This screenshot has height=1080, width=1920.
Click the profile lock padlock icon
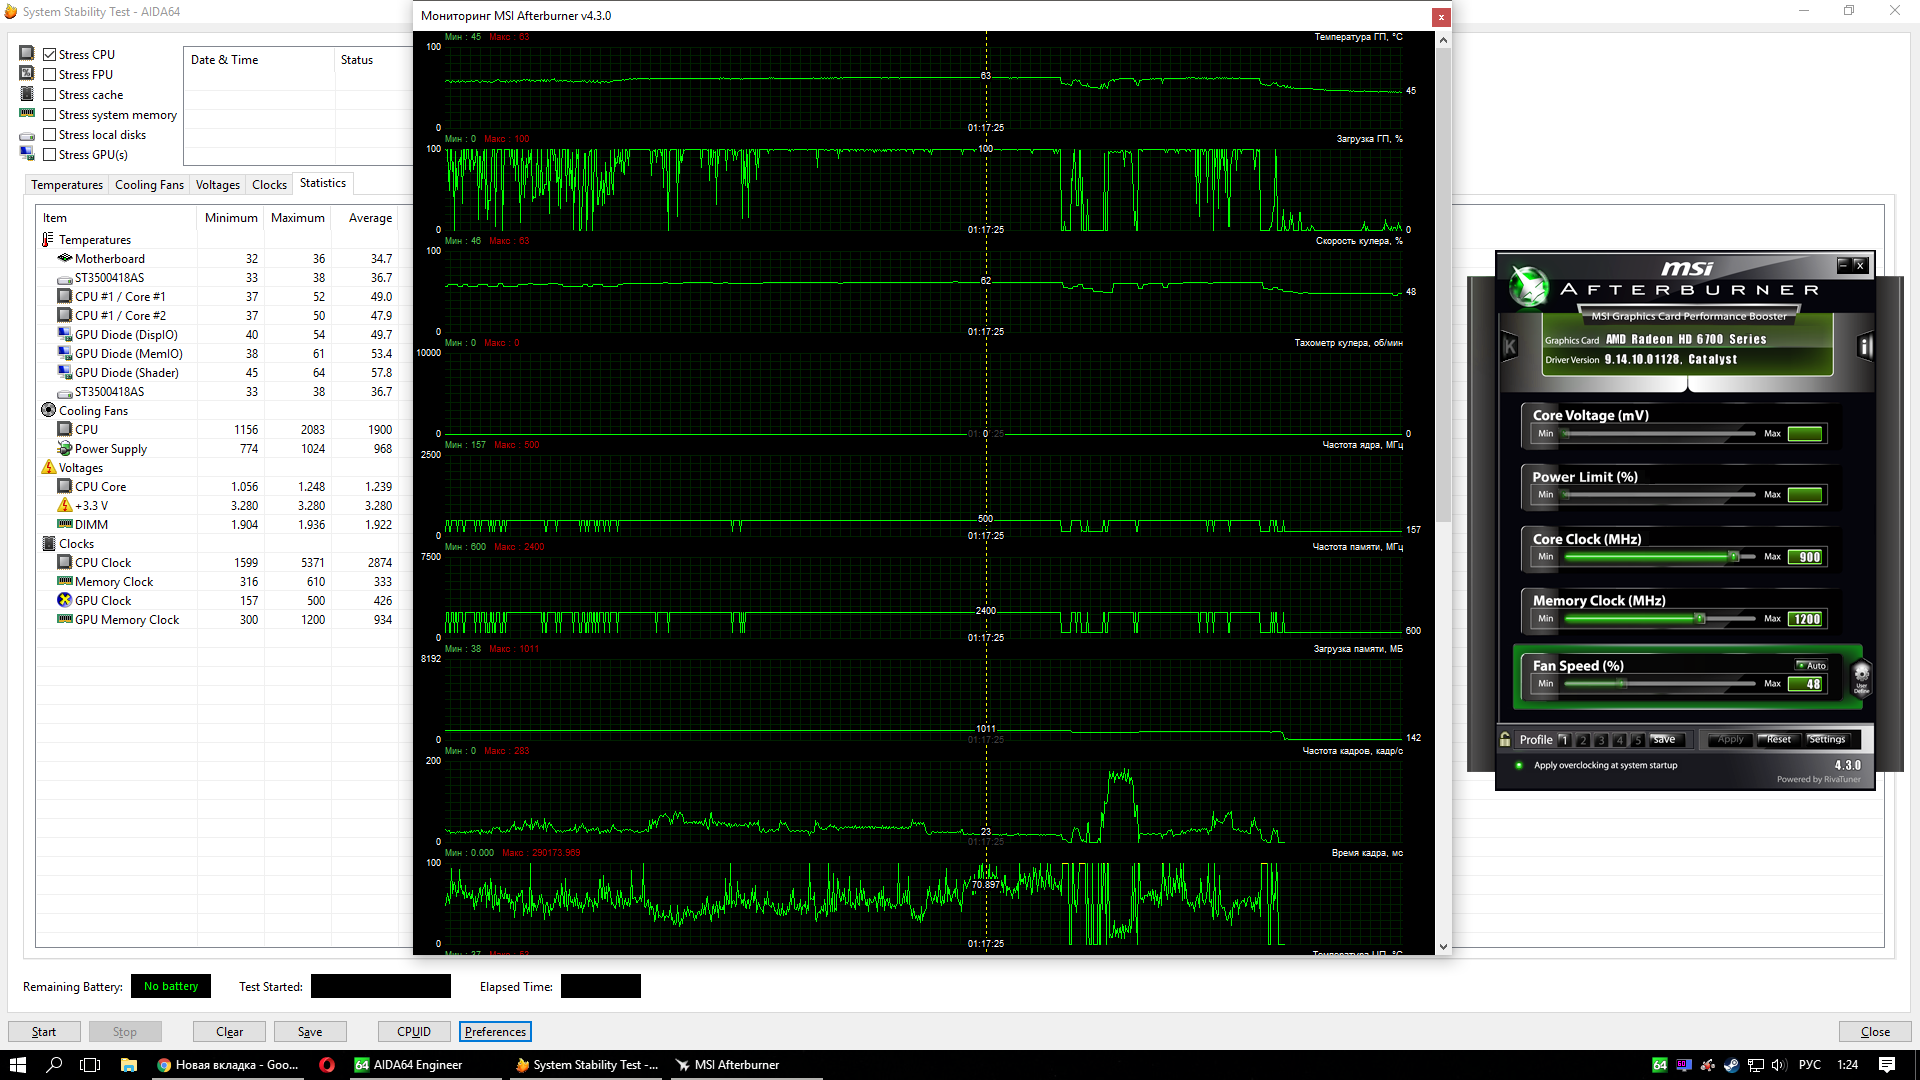coord(1505,740)
